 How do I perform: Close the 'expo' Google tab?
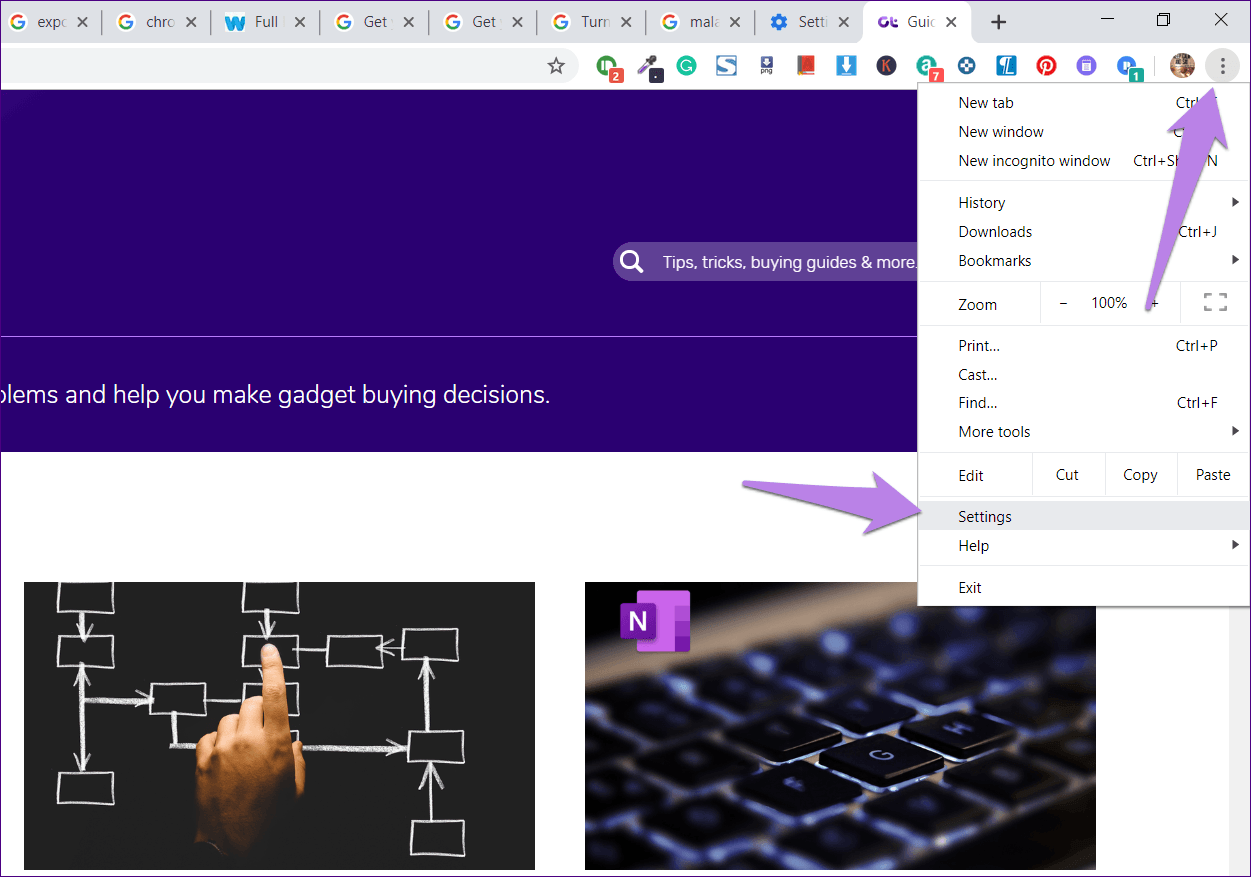pos(82,22)
